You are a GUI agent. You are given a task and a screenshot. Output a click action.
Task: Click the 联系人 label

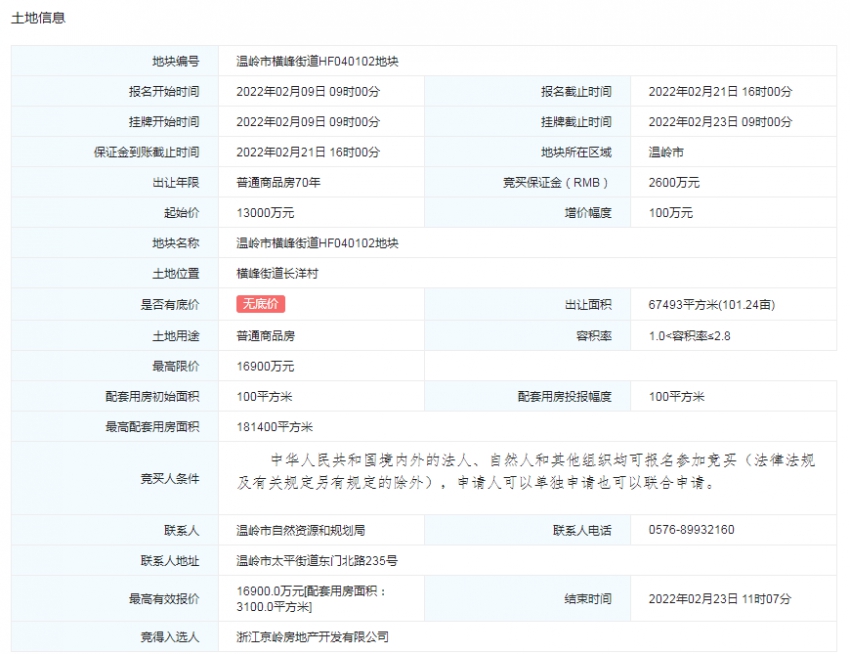pos(182,530)
